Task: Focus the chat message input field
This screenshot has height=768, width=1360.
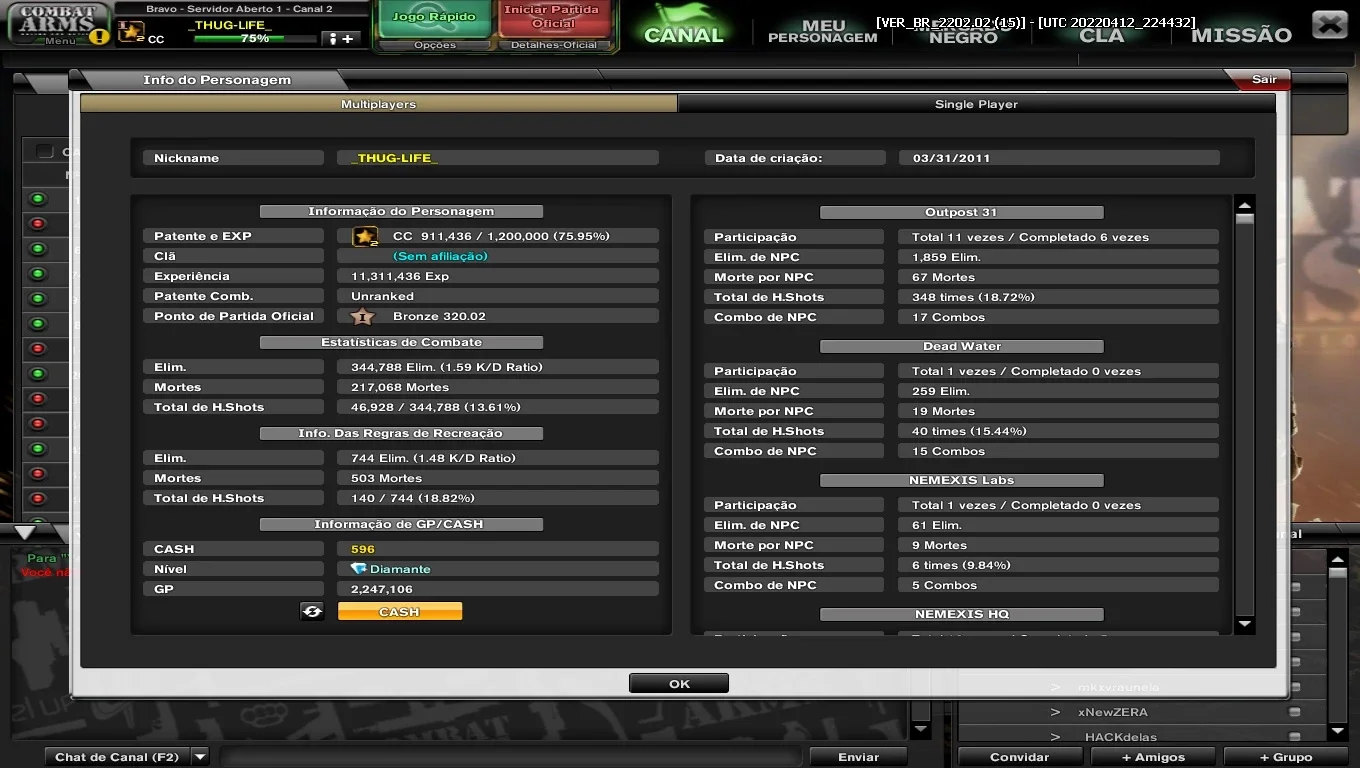Action: pyautogui.click(x=509, y=757)
